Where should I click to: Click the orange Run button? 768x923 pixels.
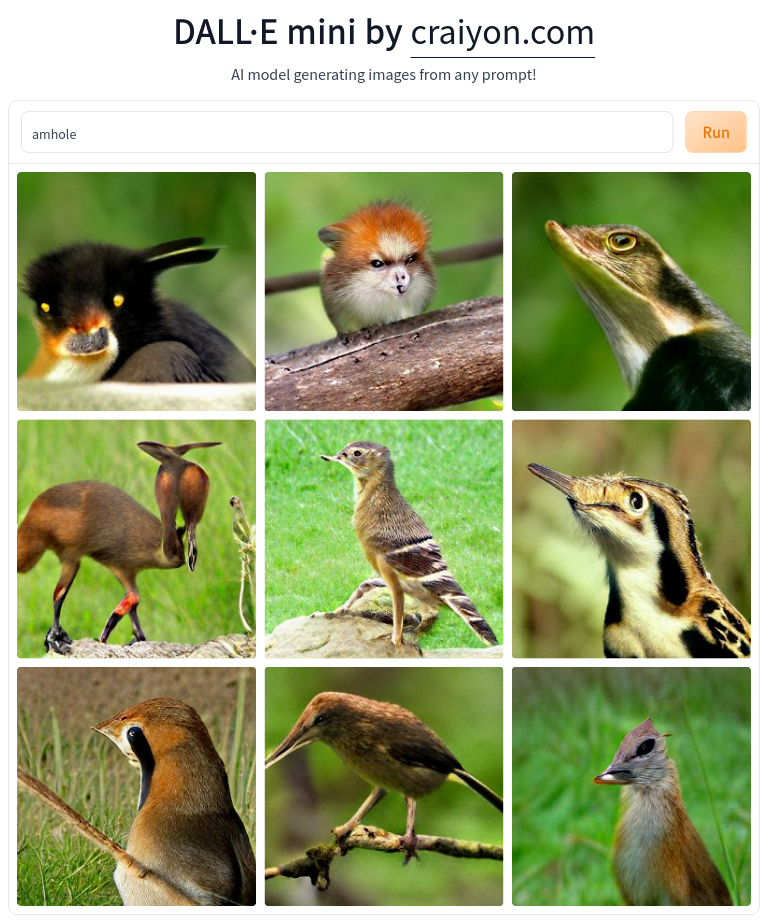coord(716,132)
